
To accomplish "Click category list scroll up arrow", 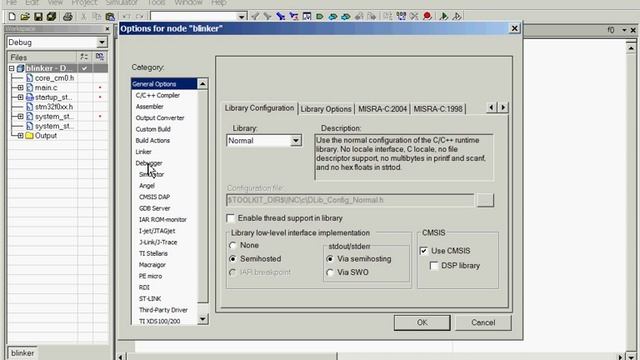I will click(x=202, y=84).
